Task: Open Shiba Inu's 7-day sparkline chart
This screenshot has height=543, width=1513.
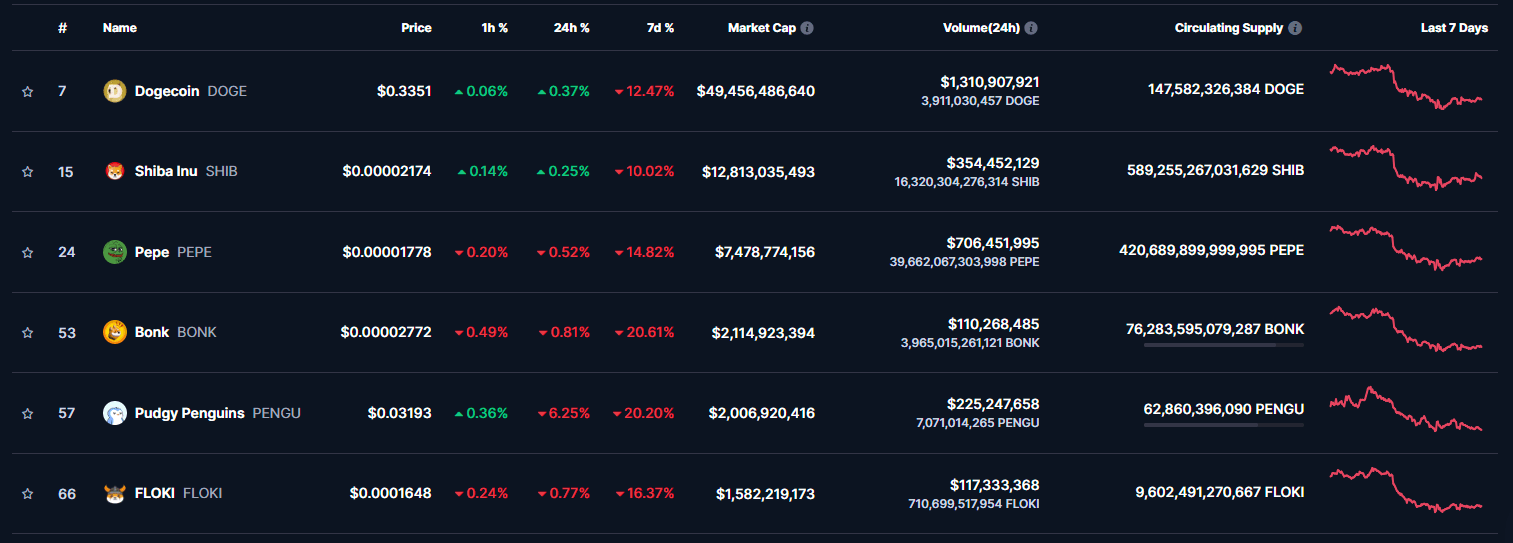Action: point(1406,168)
